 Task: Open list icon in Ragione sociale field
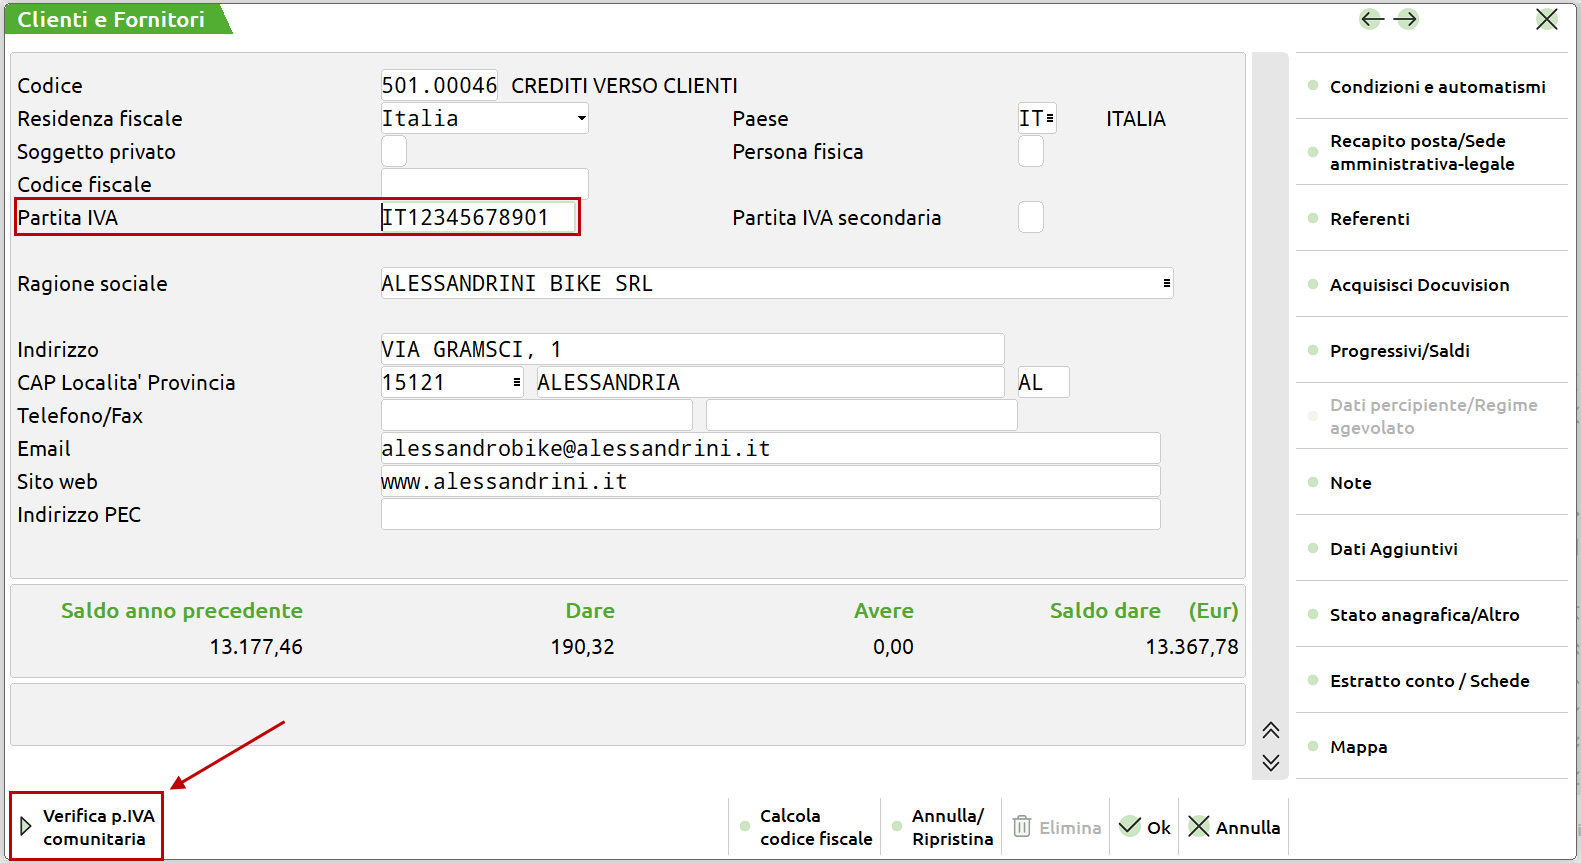pos(1166,284)
